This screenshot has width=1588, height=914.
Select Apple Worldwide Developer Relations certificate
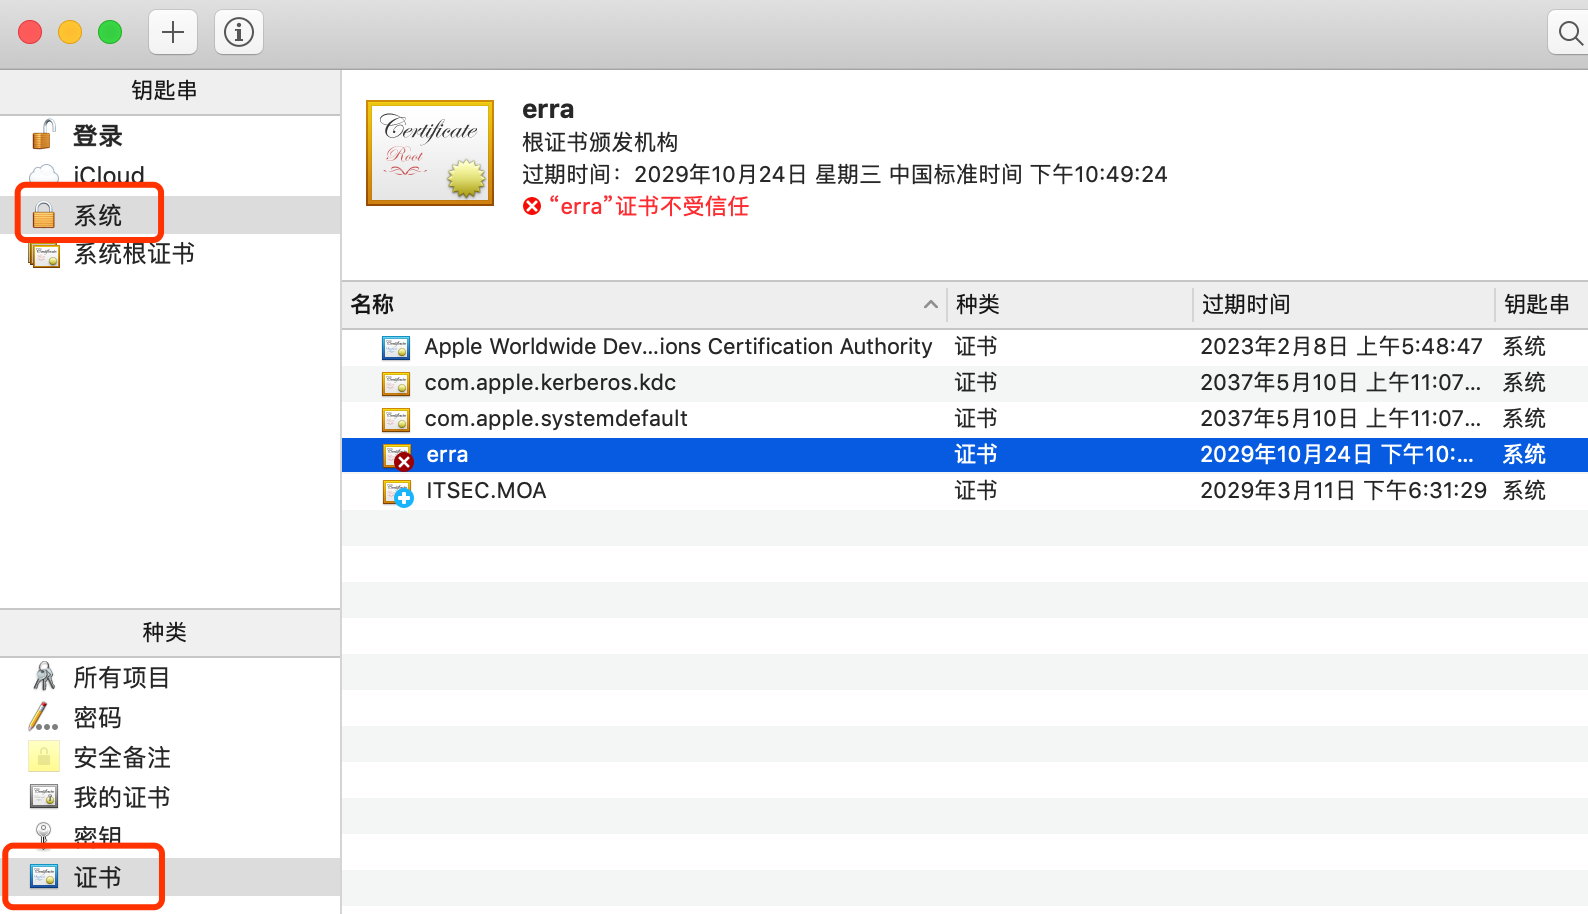tap(677, 347)
